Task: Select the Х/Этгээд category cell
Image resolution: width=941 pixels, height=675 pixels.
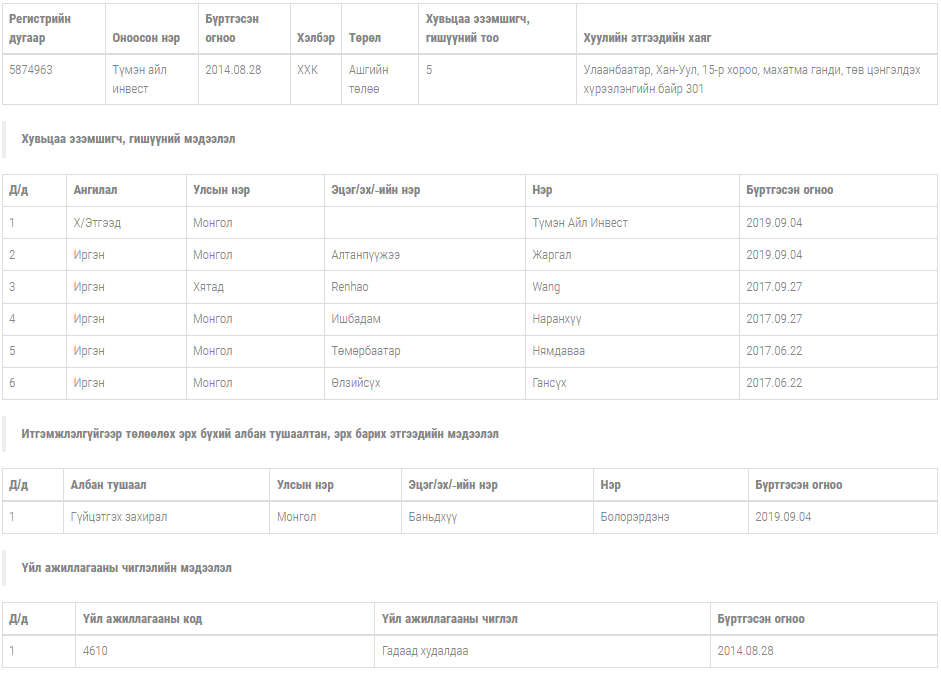Action: tap(97, 223)
